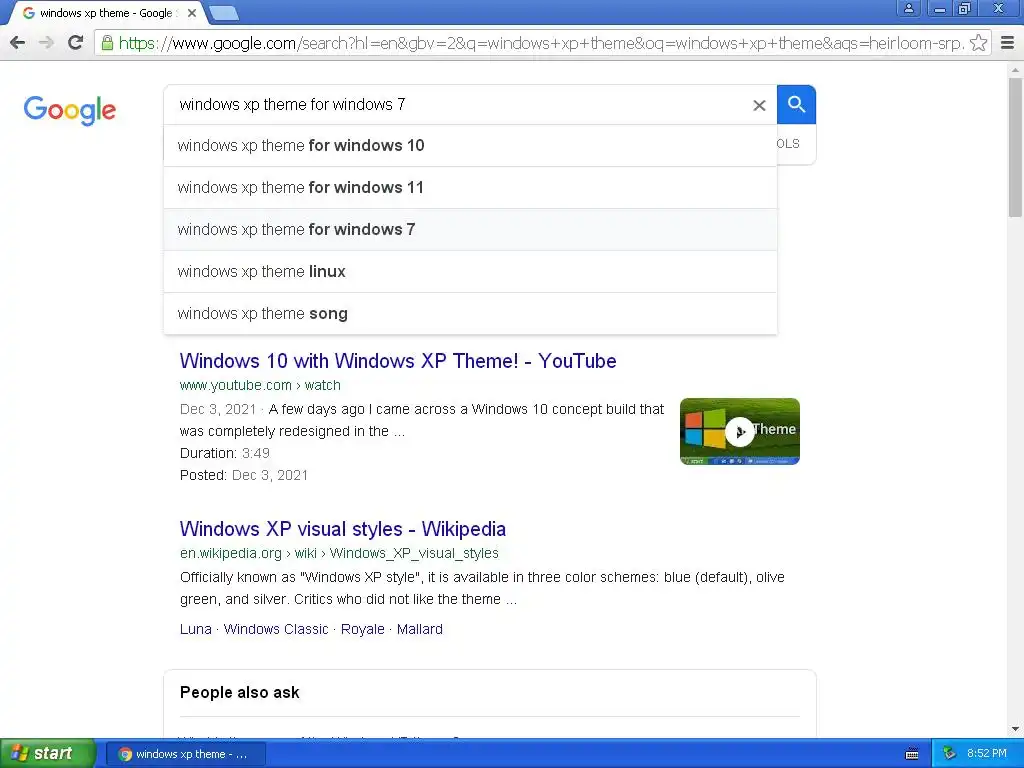This screenshot has height=768, width=1024.
Task: Click the 8:52 PM taskbar clock
Action: click(x=987, y=754)
